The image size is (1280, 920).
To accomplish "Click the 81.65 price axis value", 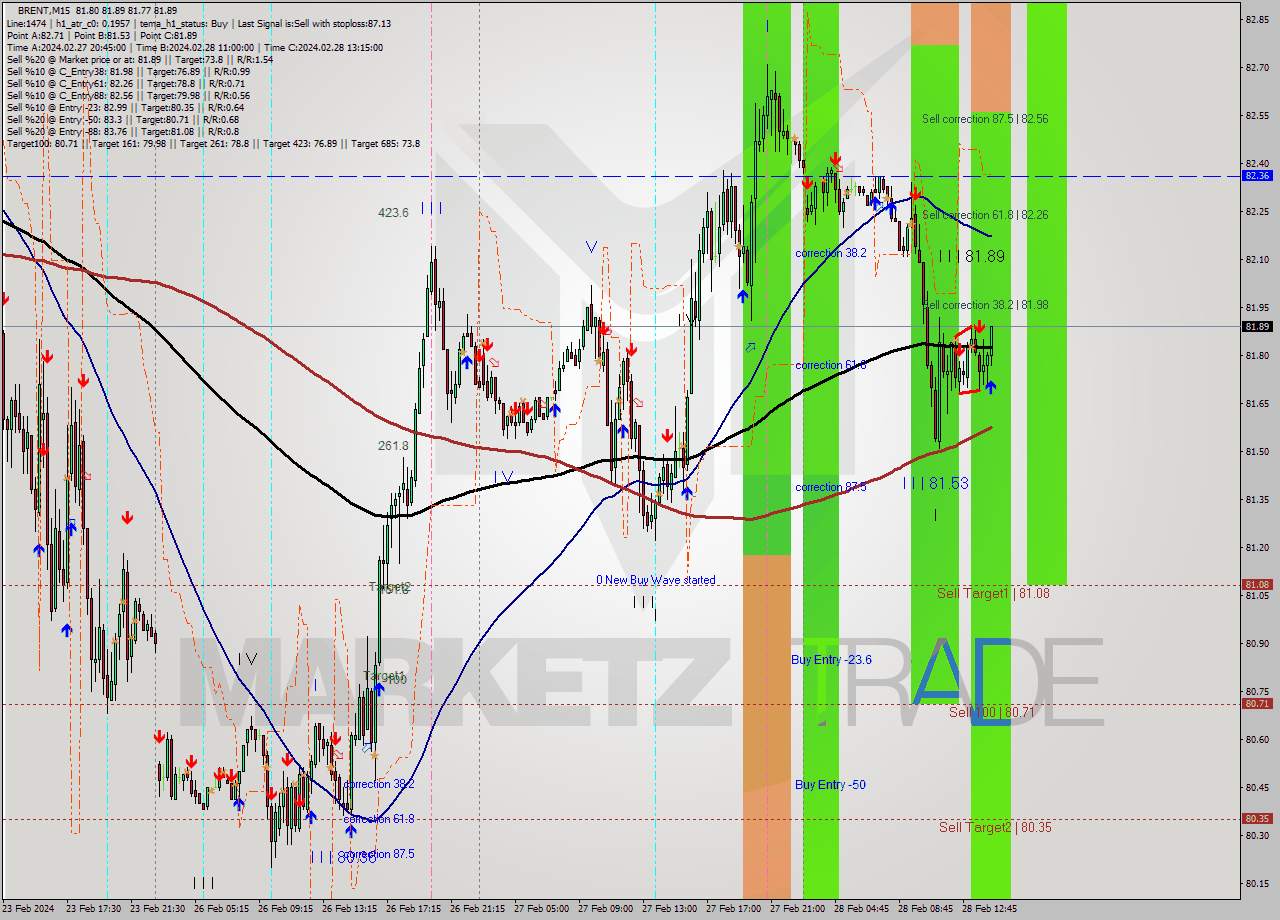I will click(x=1257, y=403).
